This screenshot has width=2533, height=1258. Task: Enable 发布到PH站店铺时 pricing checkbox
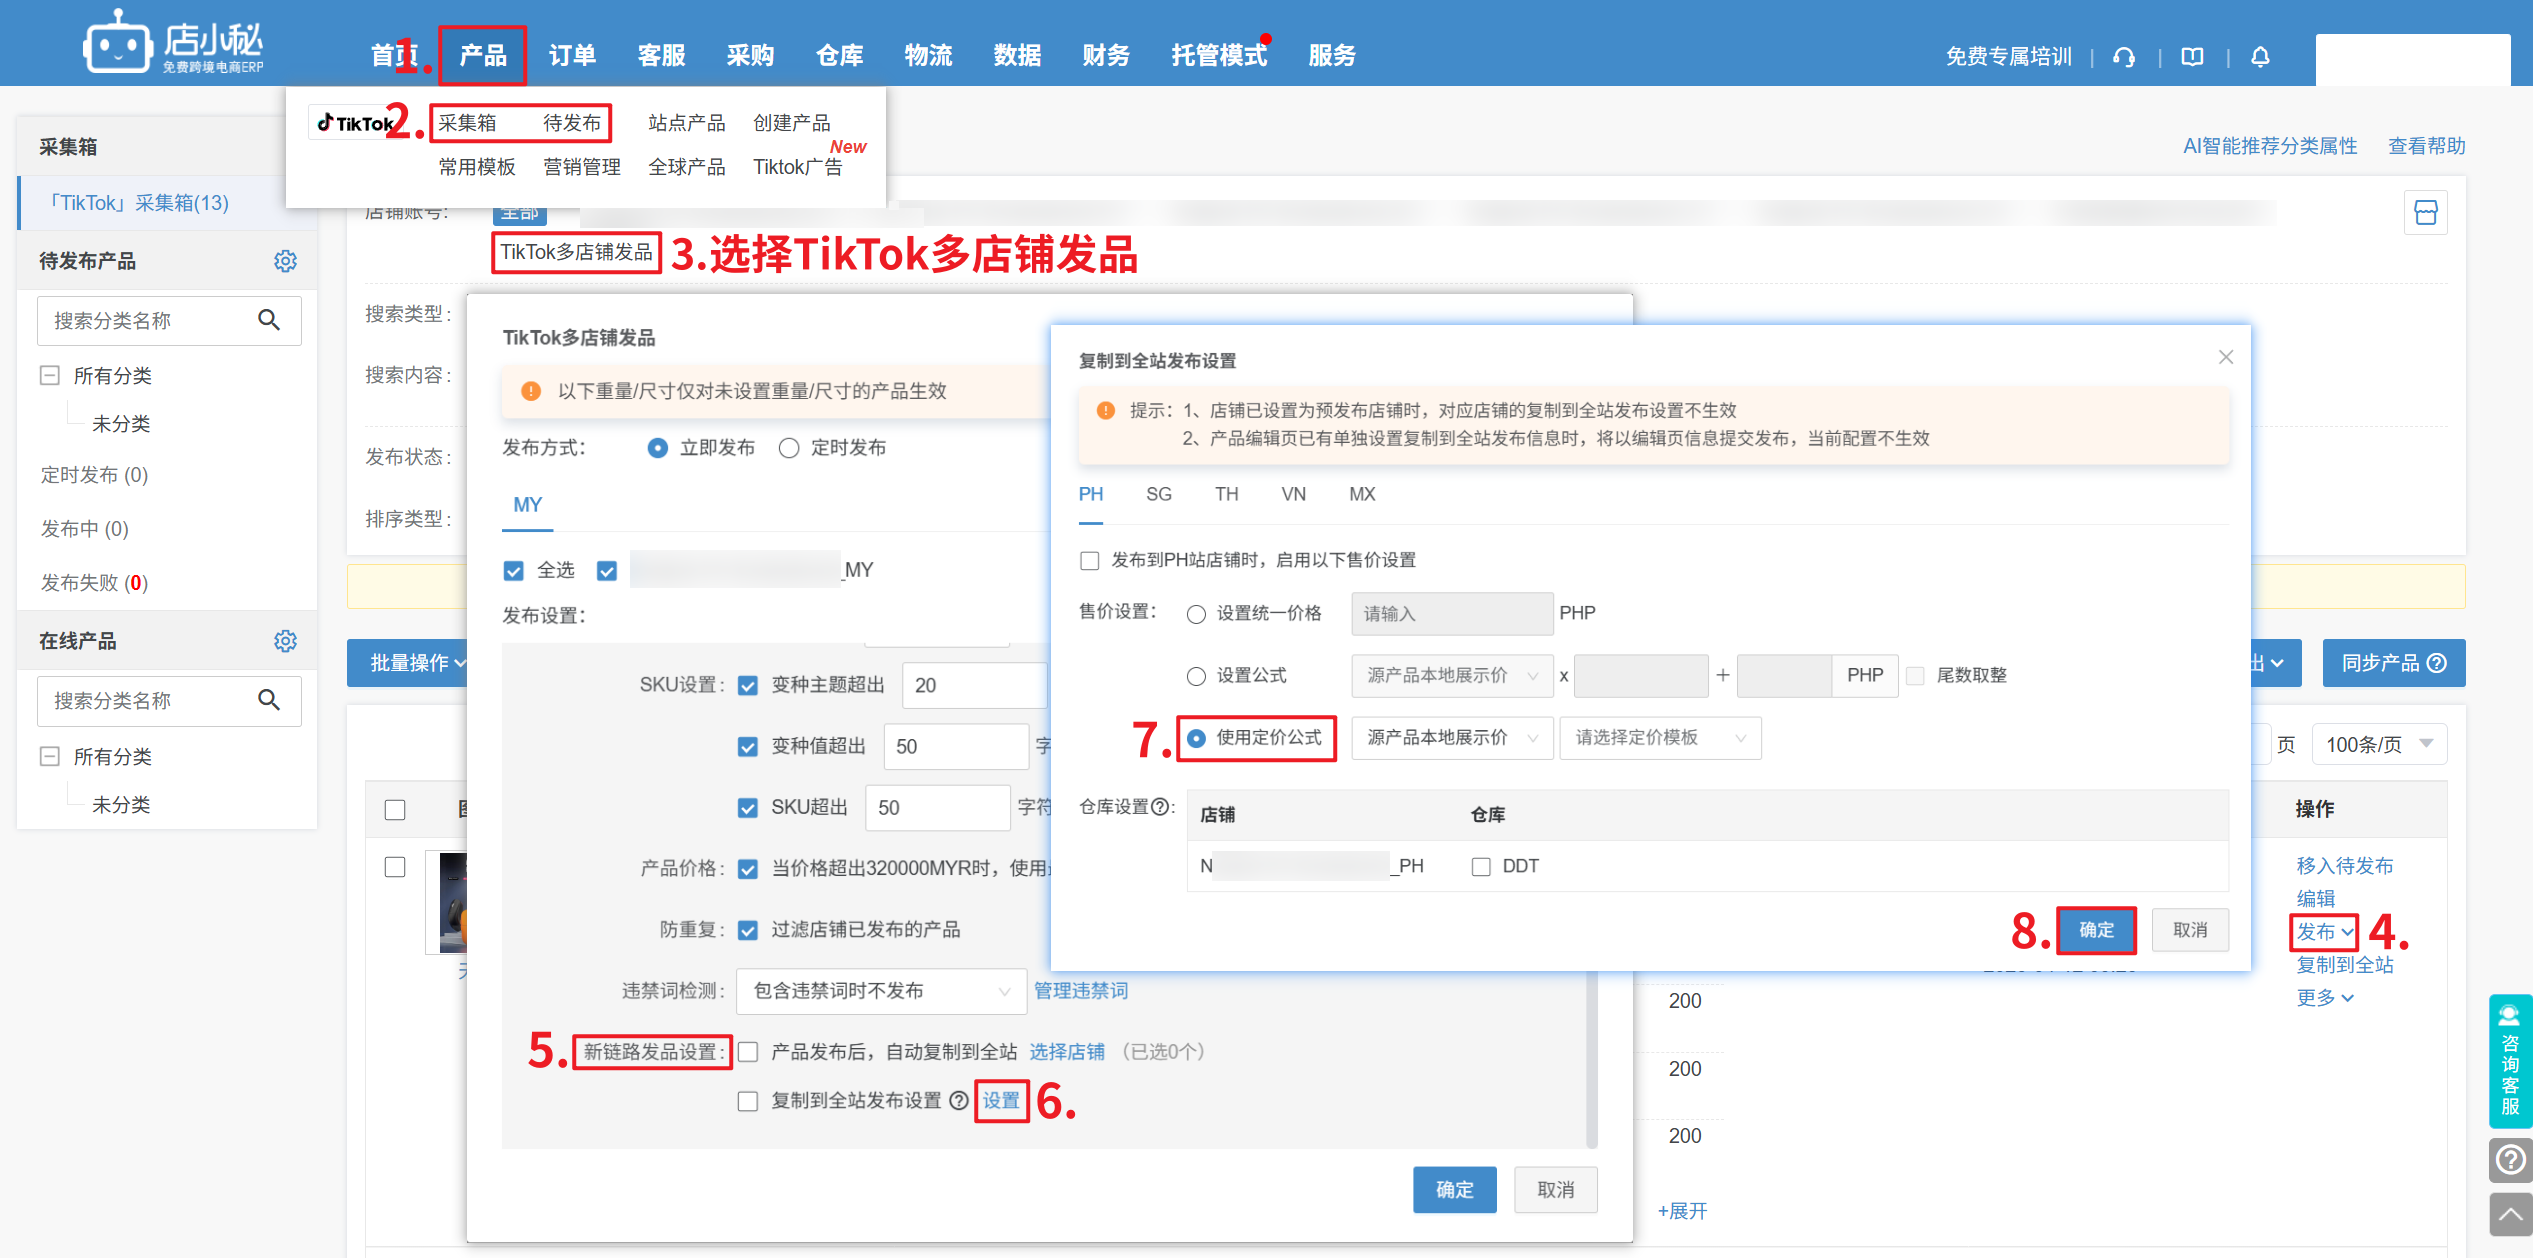[x=1090, y=560]
